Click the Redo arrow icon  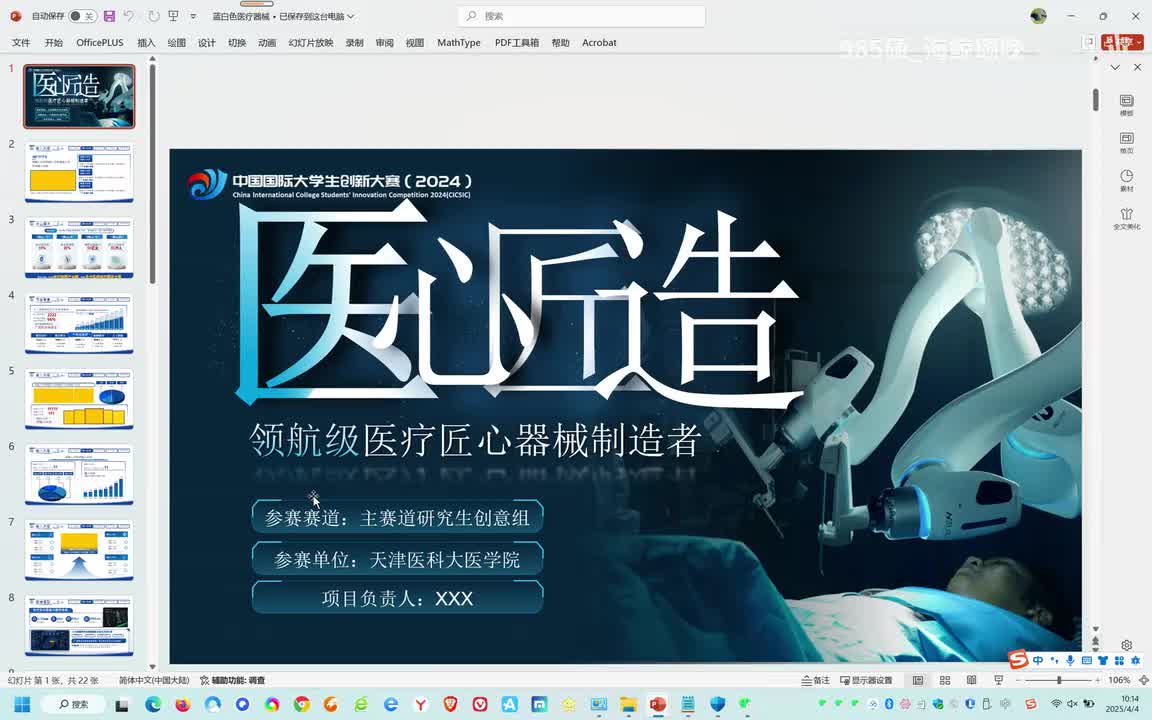tap(154, 16)
